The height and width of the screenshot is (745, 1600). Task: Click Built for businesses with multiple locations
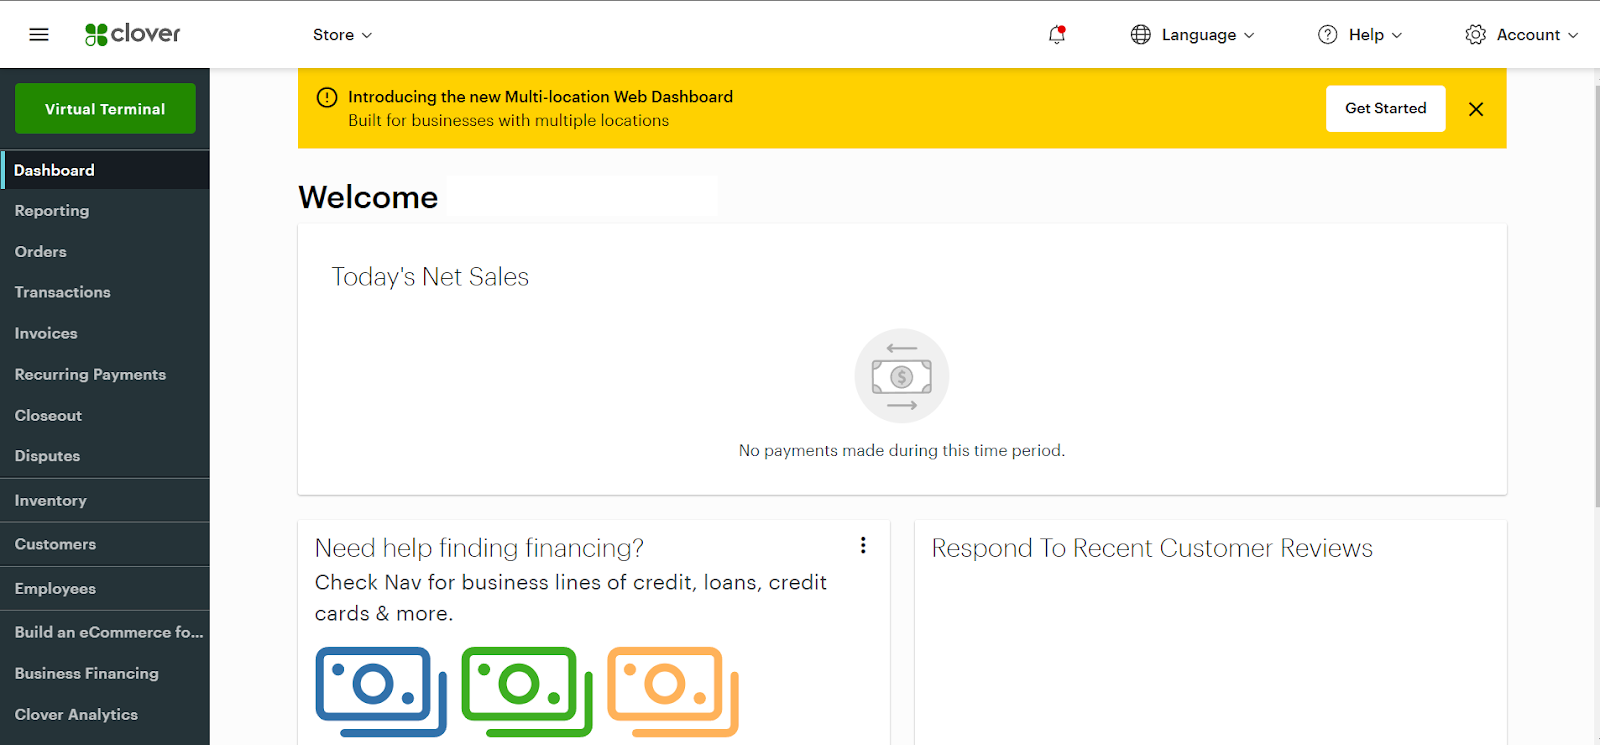tap(508, 121)
